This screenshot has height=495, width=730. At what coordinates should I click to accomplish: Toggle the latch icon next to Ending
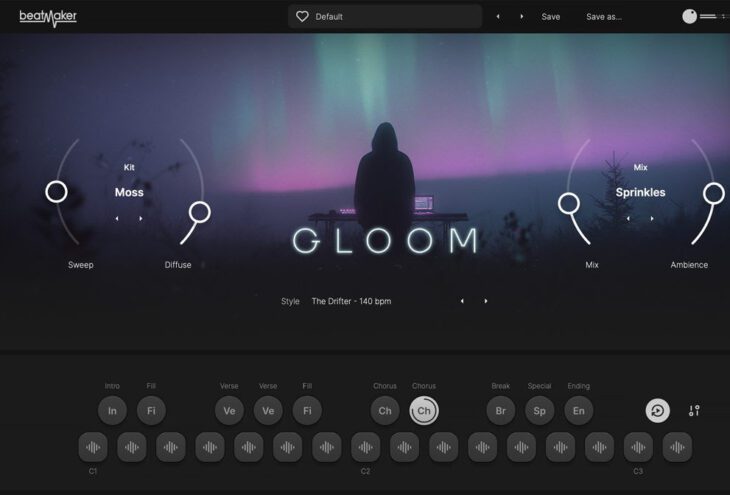click(657, 411)
